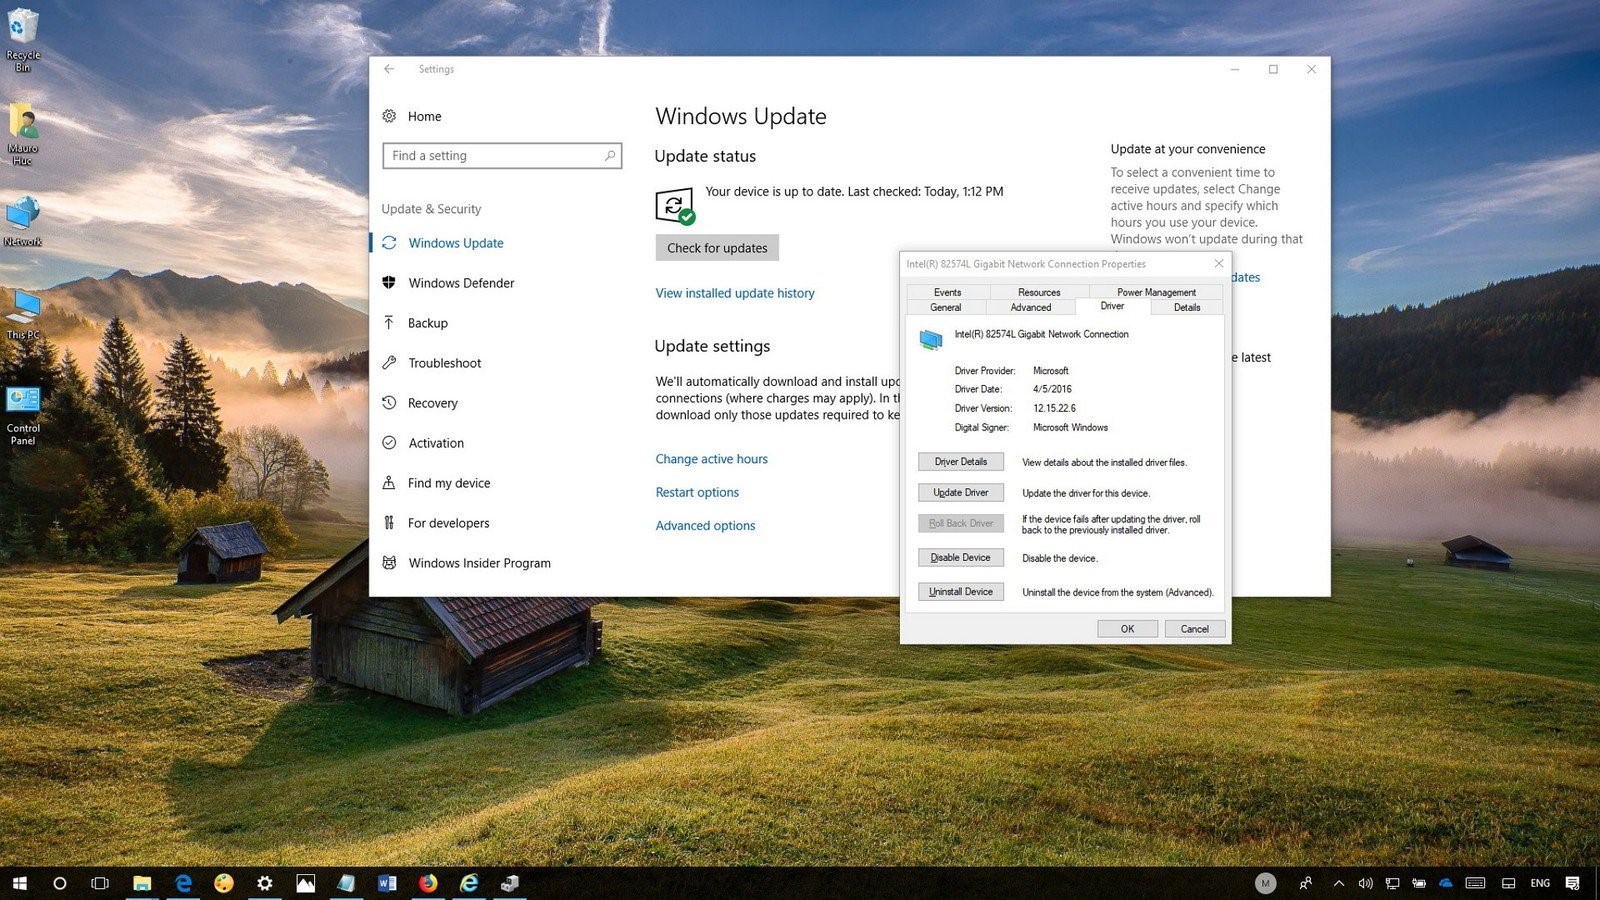The height and width of the screenshot is (900, 1600).
Task: Open Internet Explorer from taskbar
Action: coord(469,883)
